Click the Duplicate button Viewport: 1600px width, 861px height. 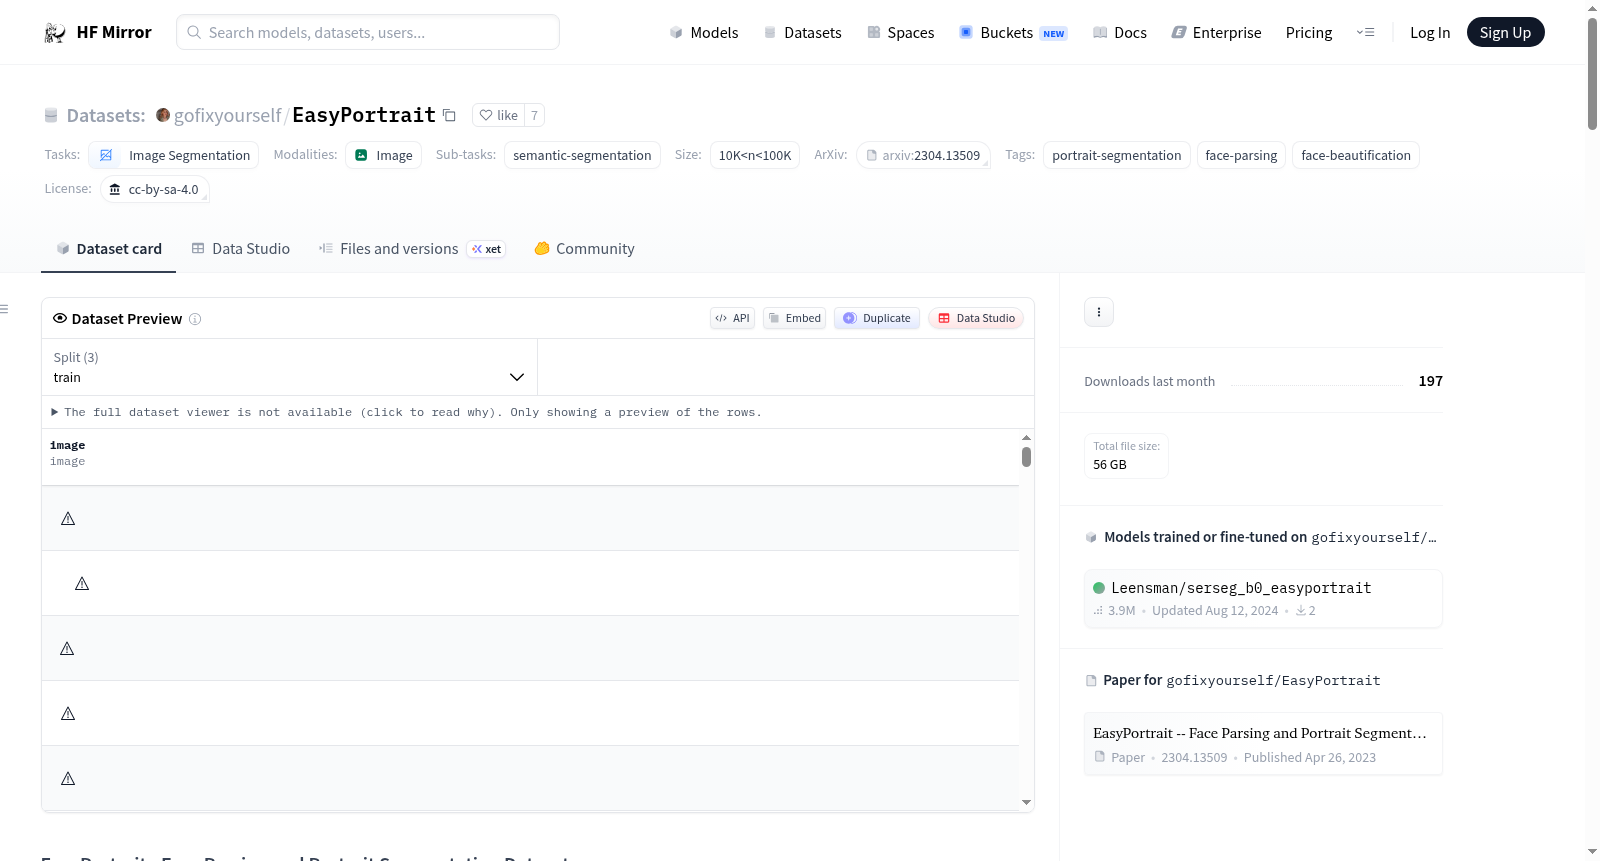pos(877,318)
